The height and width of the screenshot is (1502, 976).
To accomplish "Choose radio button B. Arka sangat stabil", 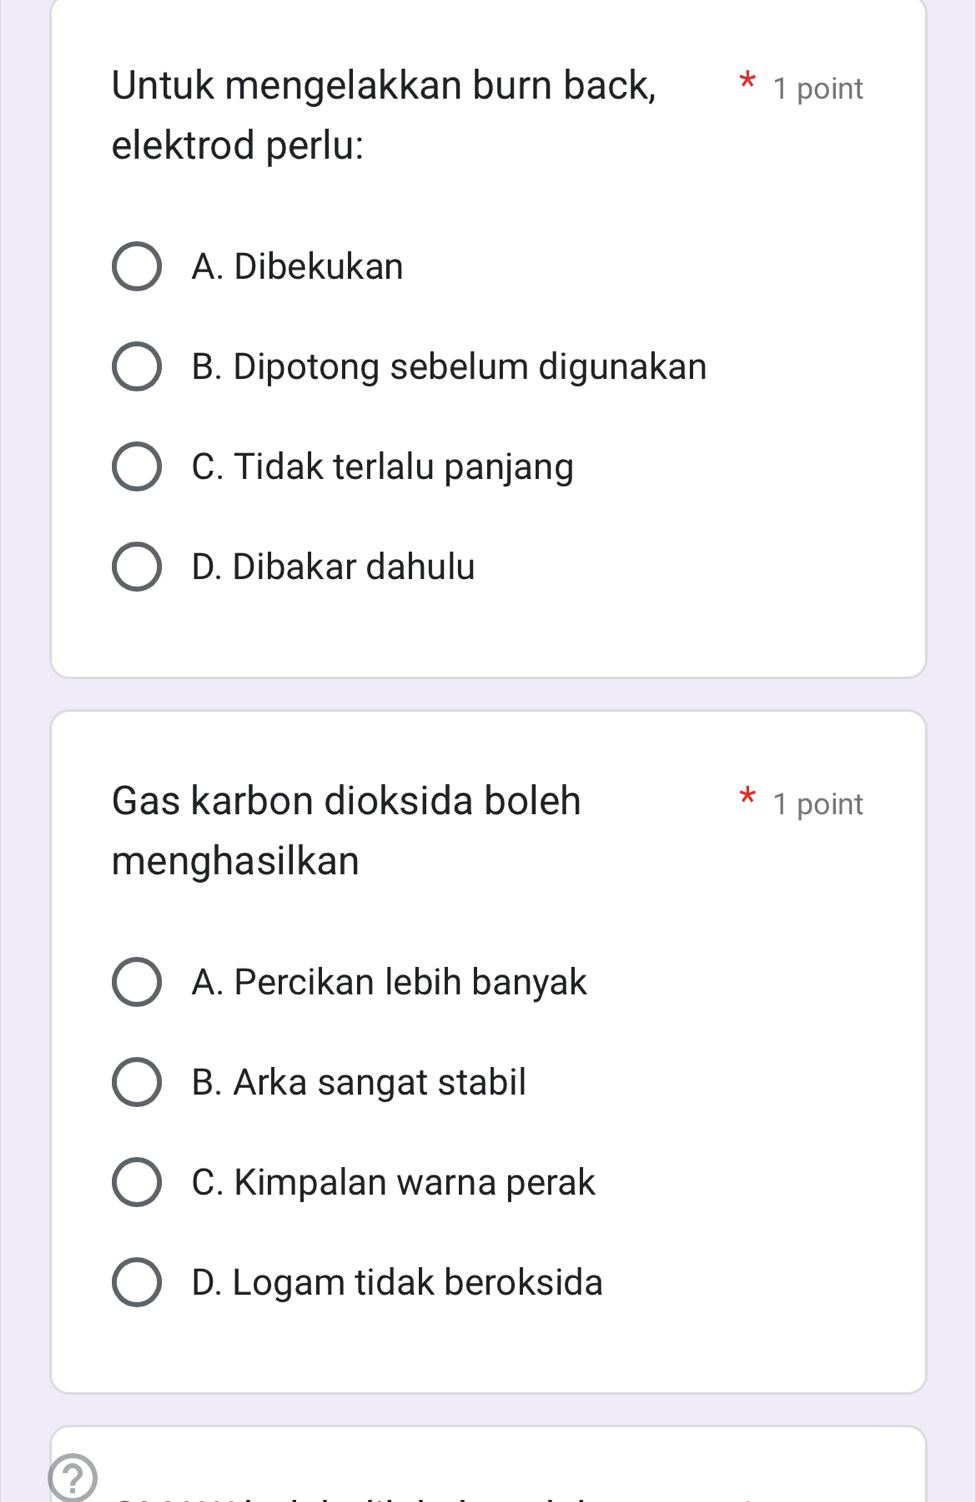I will point(136,1082).
